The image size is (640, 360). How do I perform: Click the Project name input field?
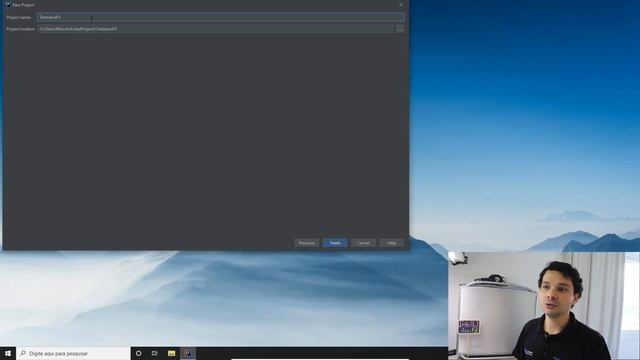(220, 17)
